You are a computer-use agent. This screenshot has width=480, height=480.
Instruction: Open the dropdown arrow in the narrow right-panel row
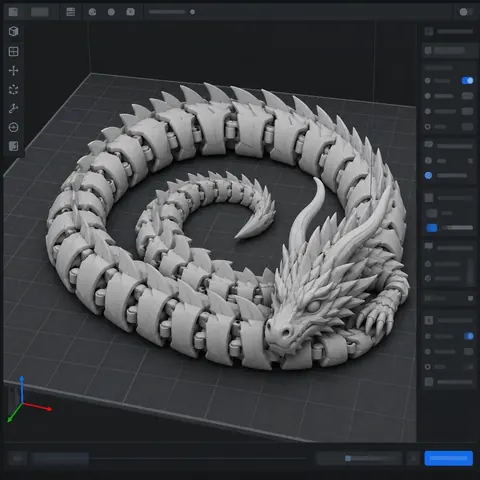tap(470, 298)
